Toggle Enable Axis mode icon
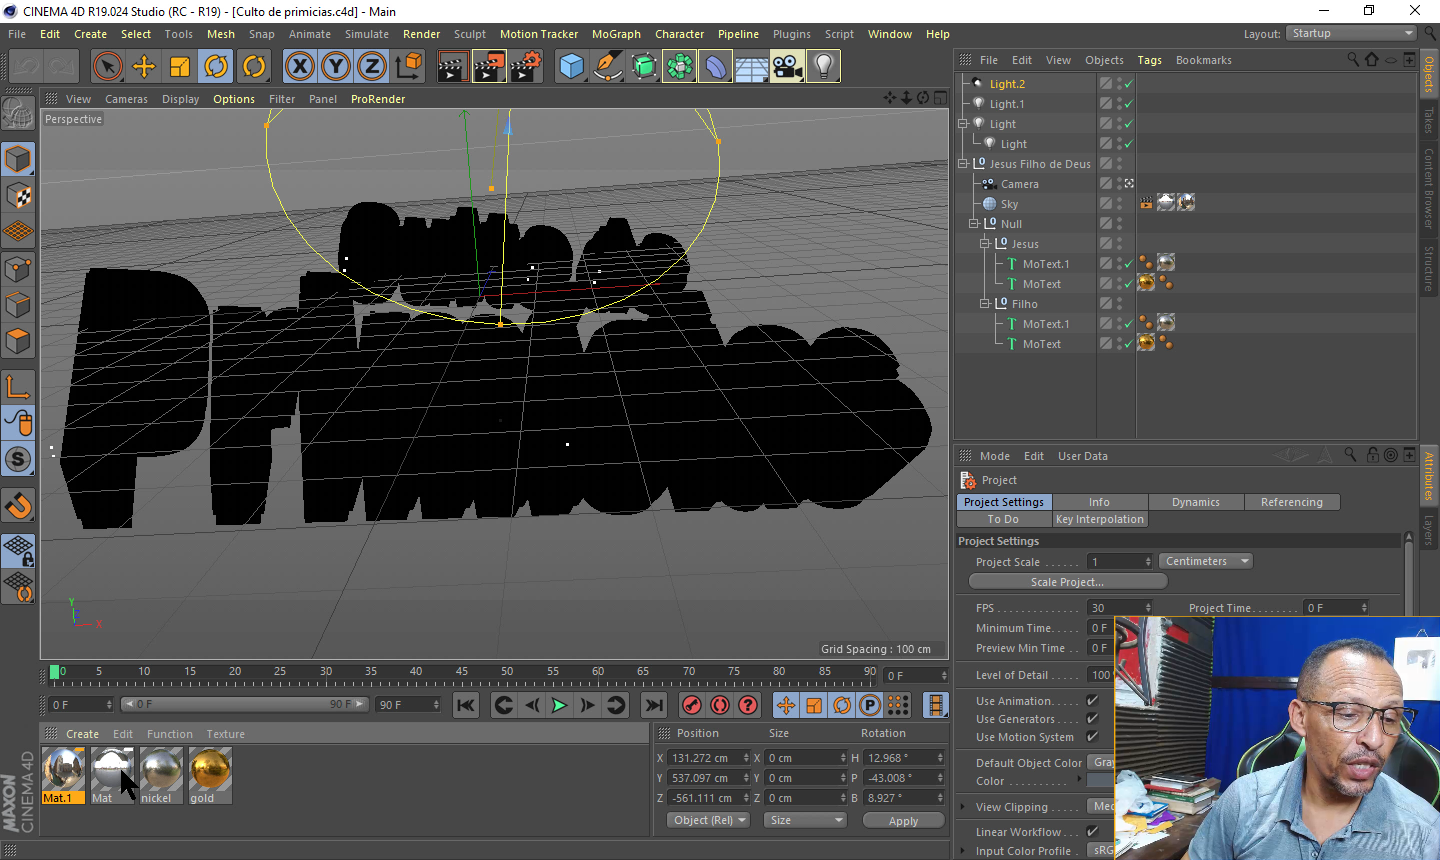The width and height of the screenshot is (1440, 860). pyautogui.click(x=18, y=387)
